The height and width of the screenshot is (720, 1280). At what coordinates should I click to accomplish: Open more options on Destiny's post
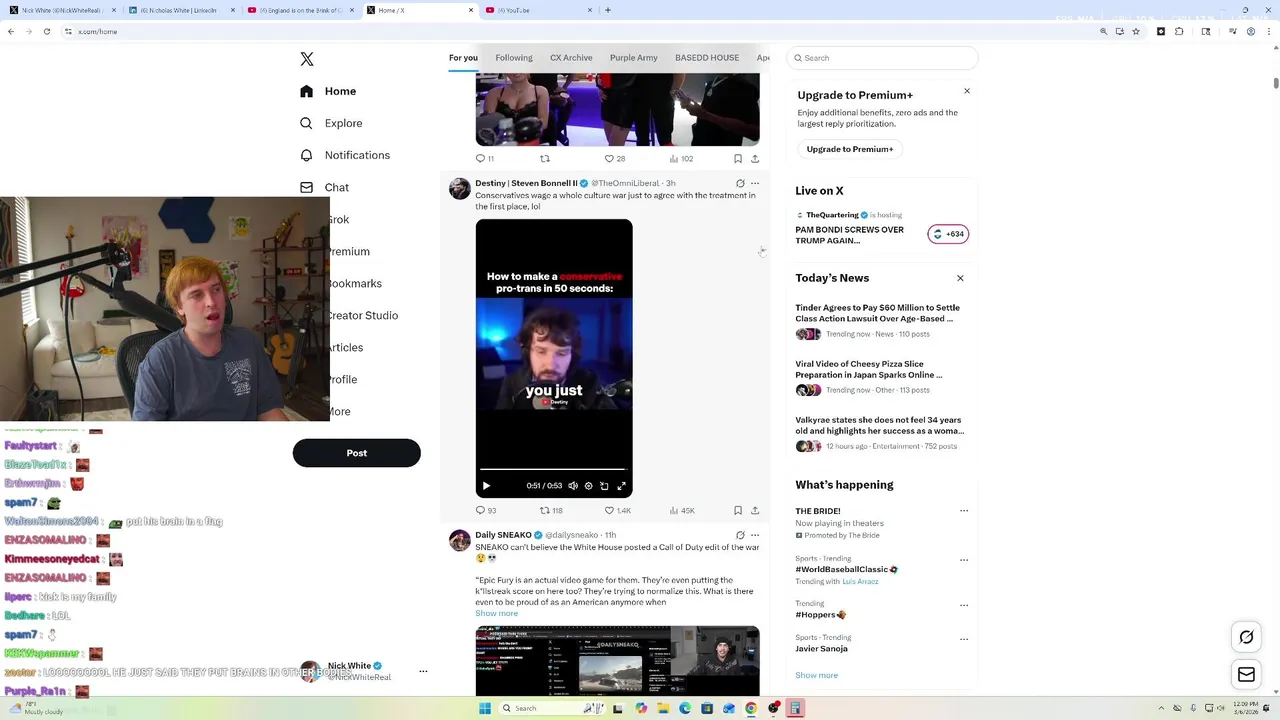pos(755,184)
